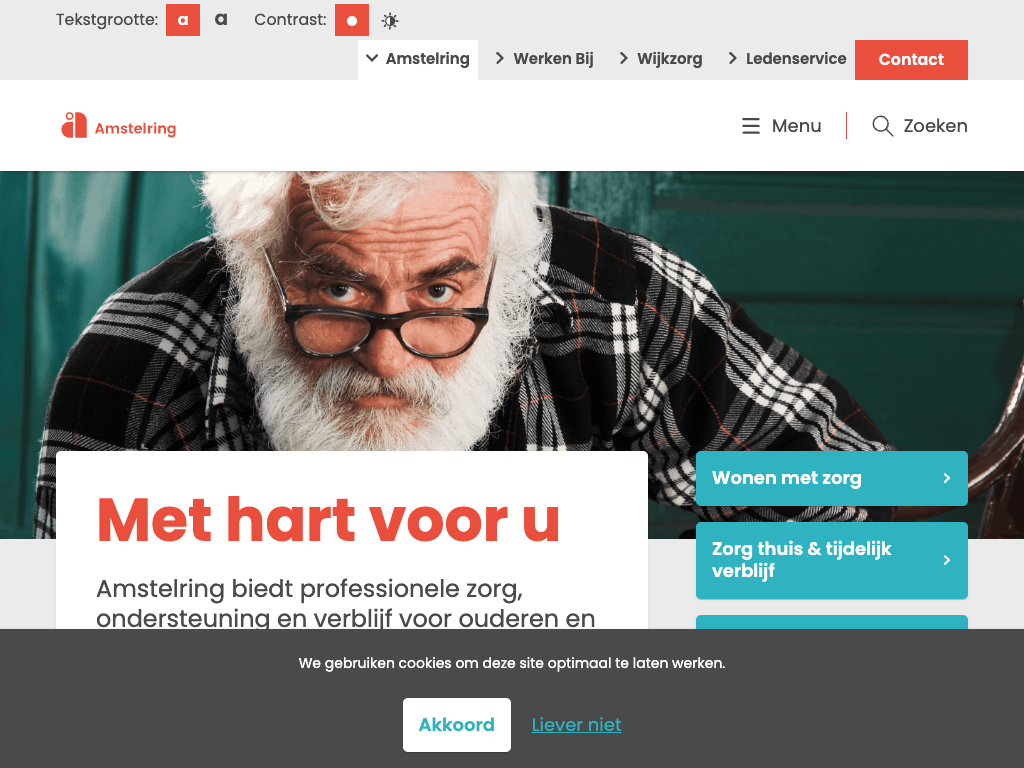Decline cookies via Liever niet

click(576, 725)
